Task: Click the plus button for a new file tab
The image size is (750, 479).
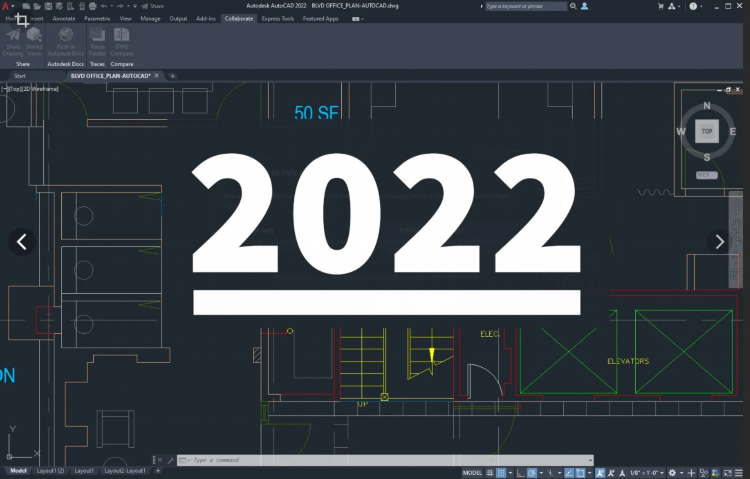Action: click(173, 76)
